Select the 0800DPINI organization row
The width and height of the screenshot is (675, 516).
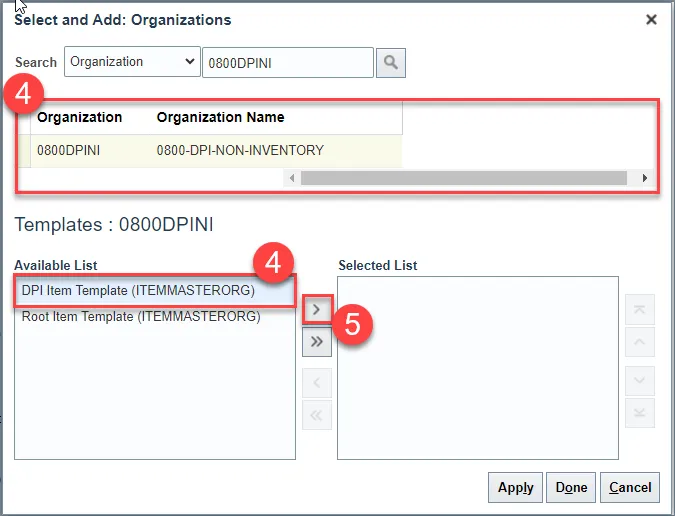(x=180, y=151)
